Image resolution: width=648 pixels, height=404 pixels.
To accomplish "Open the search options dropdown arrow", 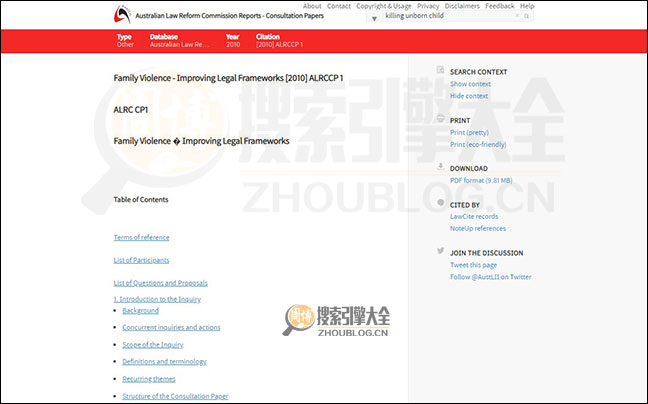I will [374, 18].
